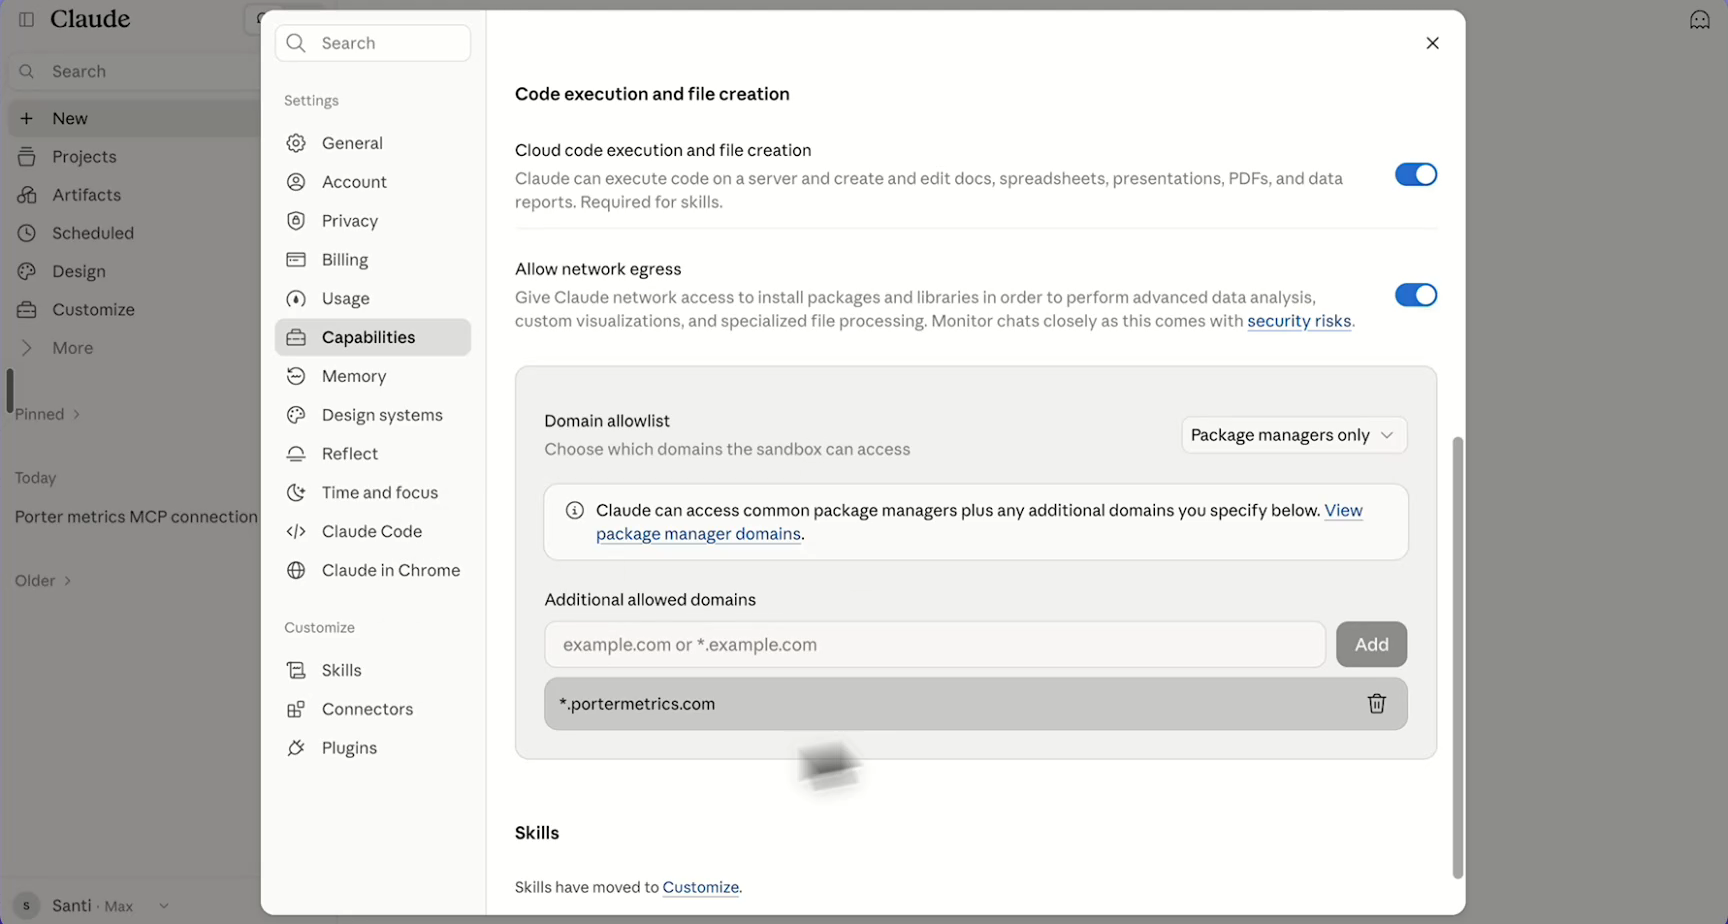Click the Artifacts icon in the sidebar
Image resolution: width=1728 pixels, height=924 pixels.
click(27, 195)
